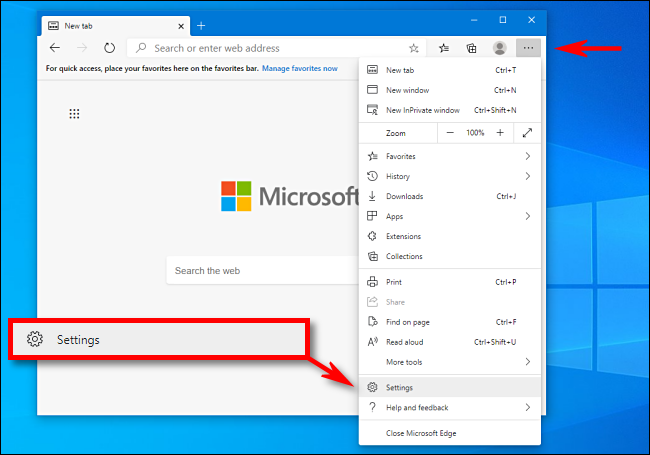This screenshot has width=650, height=455.
Task: Enter full screen from Zoom row
Action: pos(527,133)
